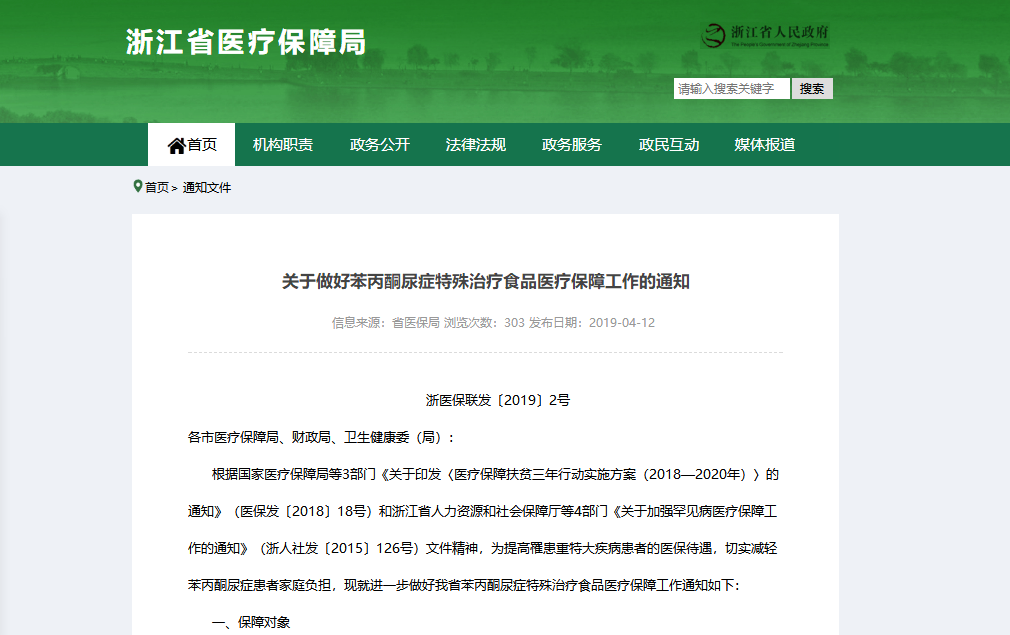Click the 搜索 button
The image size is (1010, 635).
(x=812, y=89)
